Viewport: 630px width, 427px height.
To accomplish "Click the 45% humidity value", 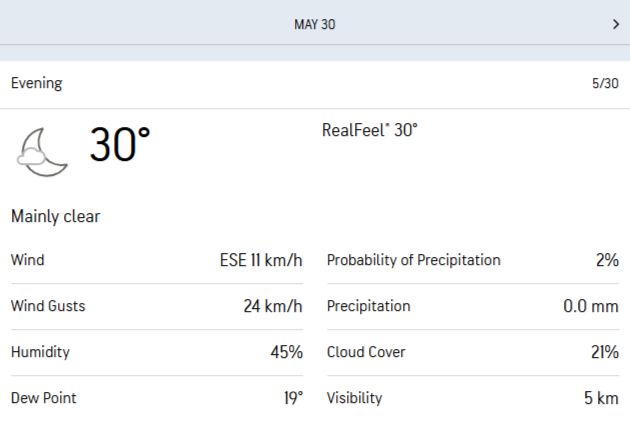I will [286, 352].
